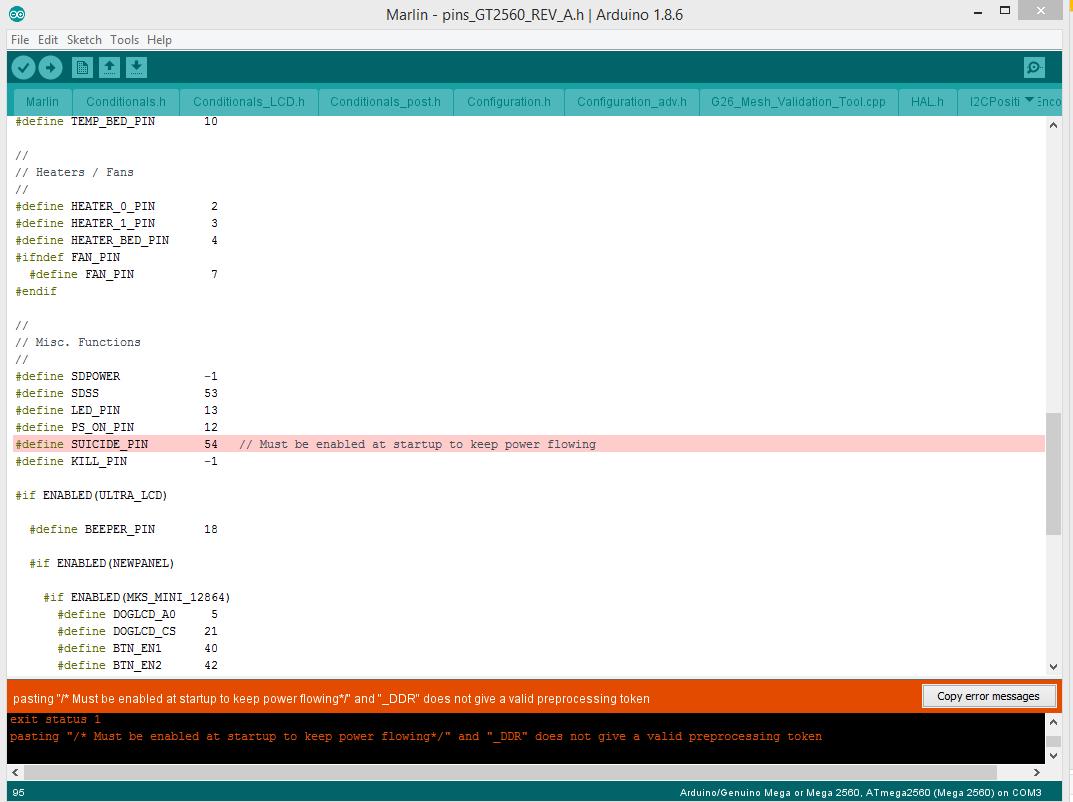The width and height of the screenshot is (1073, 802).
Task: Click the #ifndef FAN_PIN line
Action: click(68, 257)
